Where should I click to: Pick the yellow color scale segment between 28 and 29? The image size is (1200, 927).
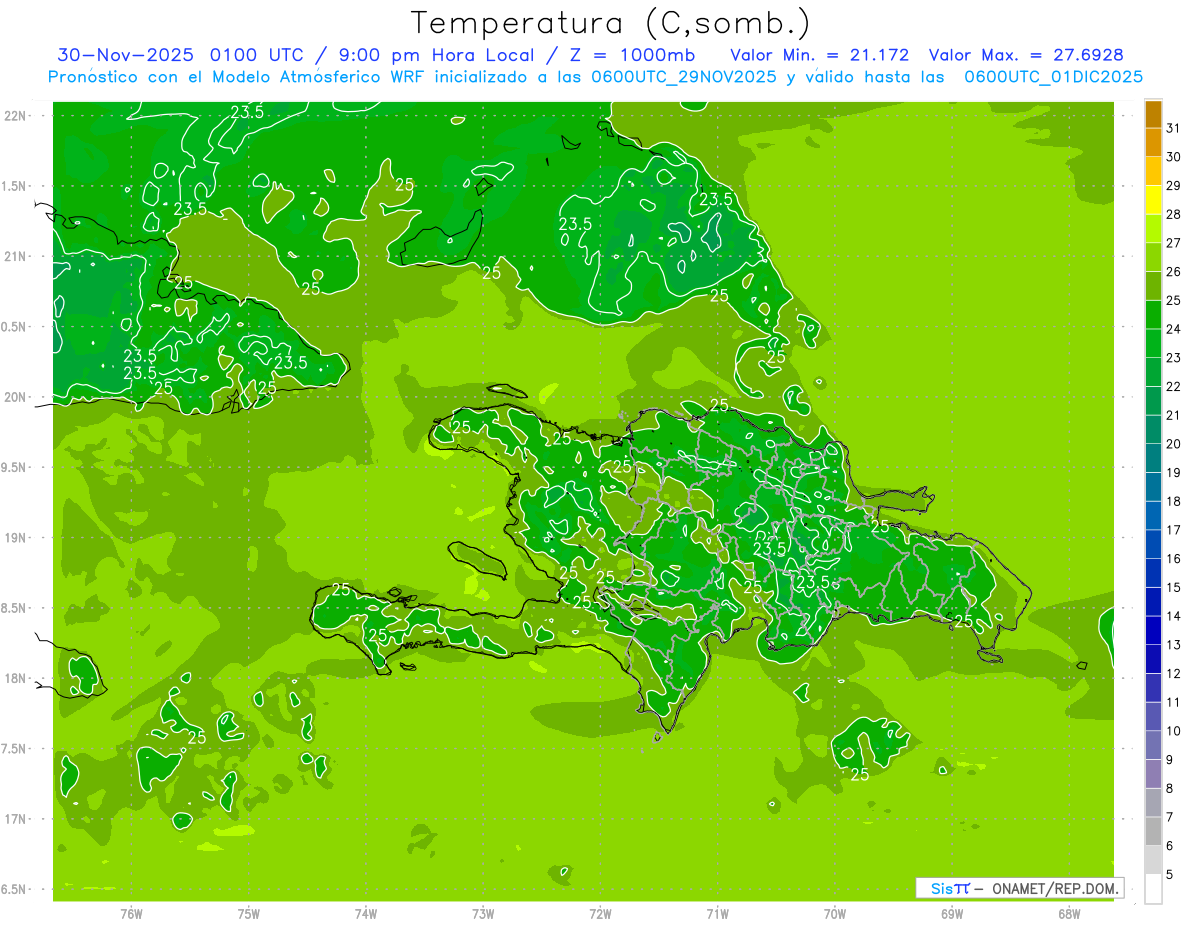pyautogui.click(x=1153, y=200)
